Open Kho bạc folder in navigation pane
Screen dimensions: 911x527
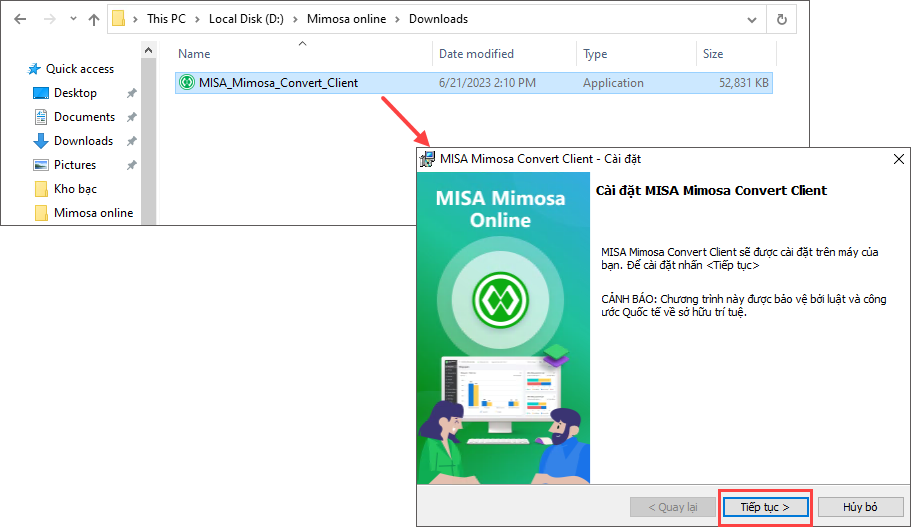75,189
